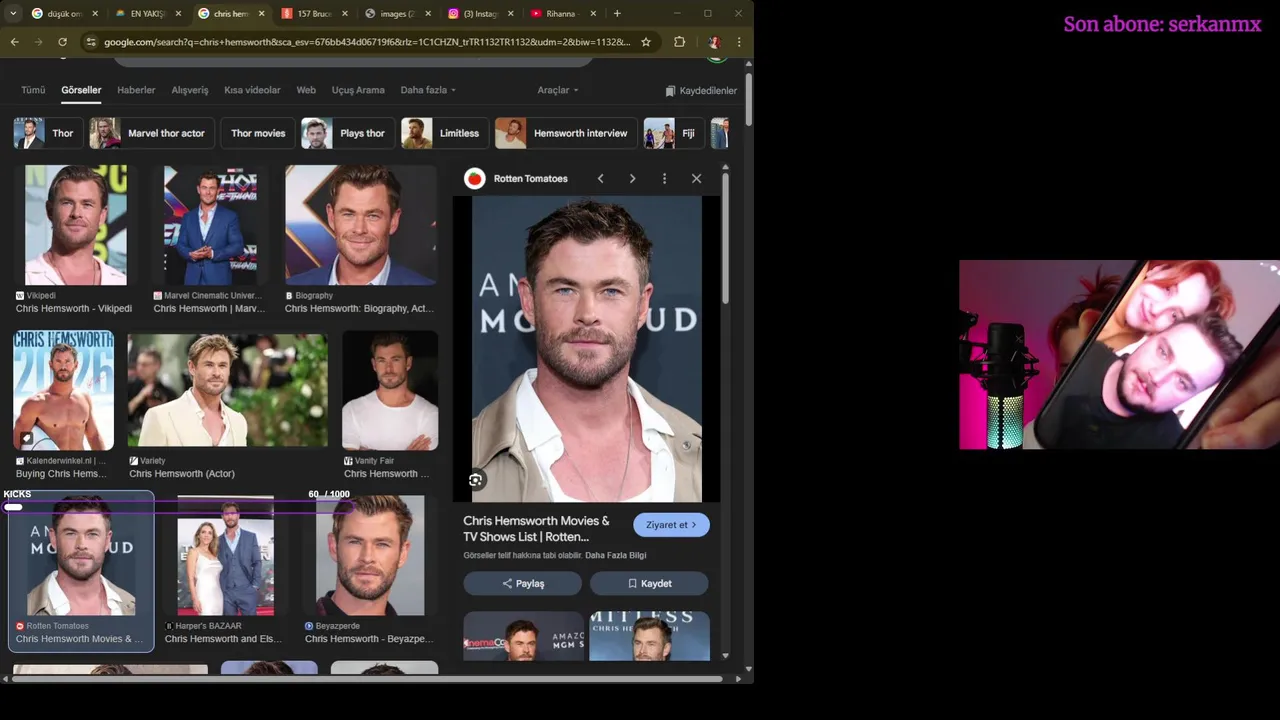This screenshot has height=720, width=1280.
Task: Open the Vanity Fair image result
Action: pyautogui.click(x=390, y=390)
